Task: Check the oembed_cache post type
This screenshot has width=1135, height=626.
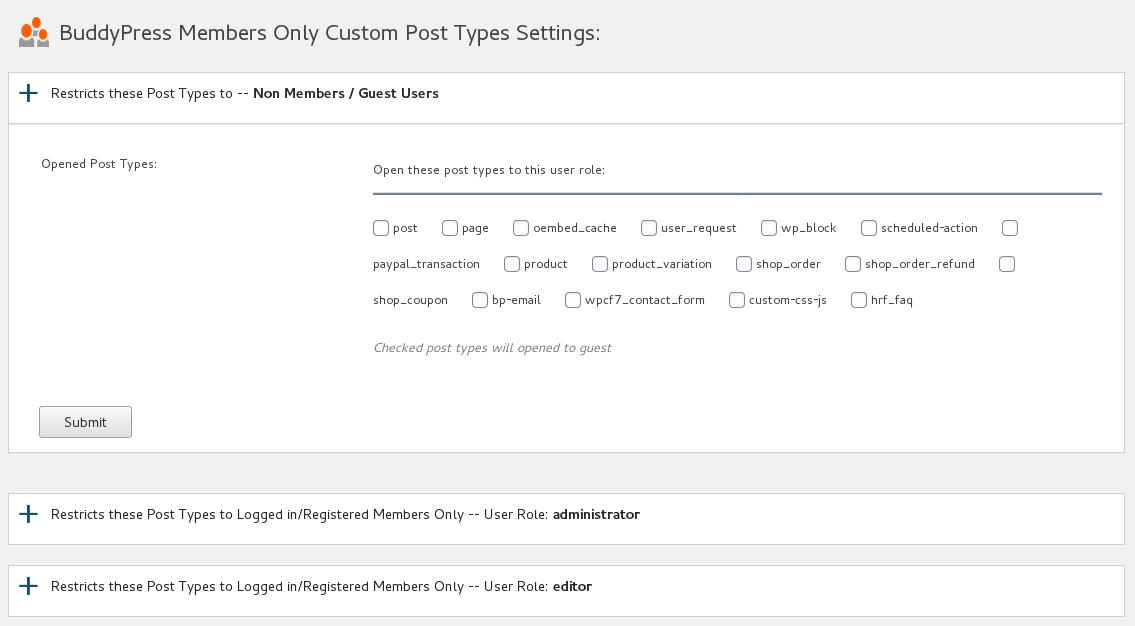Action: click(520, 228)
